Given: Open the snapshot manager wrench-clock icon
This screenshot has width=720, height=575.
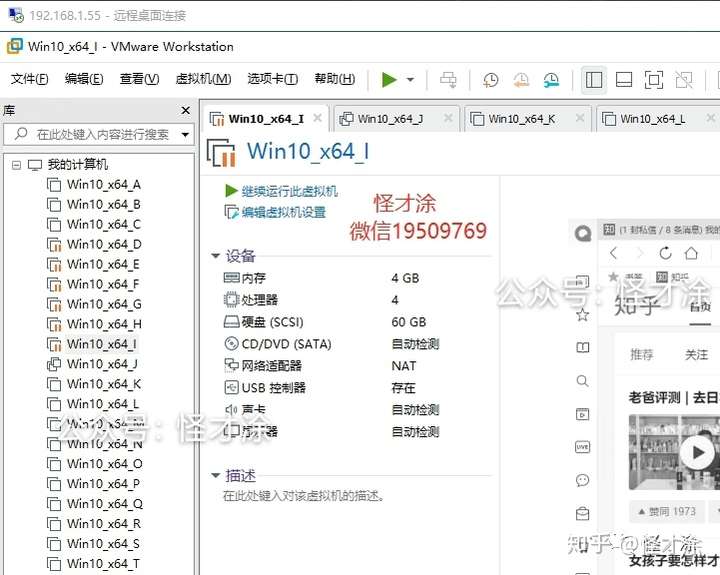Looking at the screenshot, I should (551, 79).
